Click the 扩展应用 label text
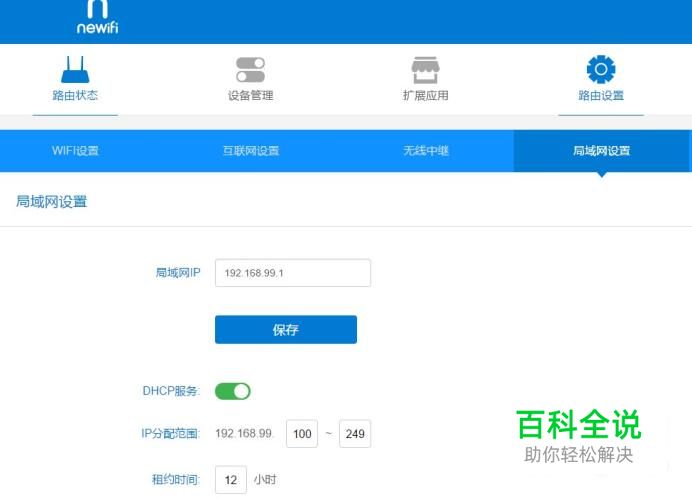 click(x=425, y=95)
